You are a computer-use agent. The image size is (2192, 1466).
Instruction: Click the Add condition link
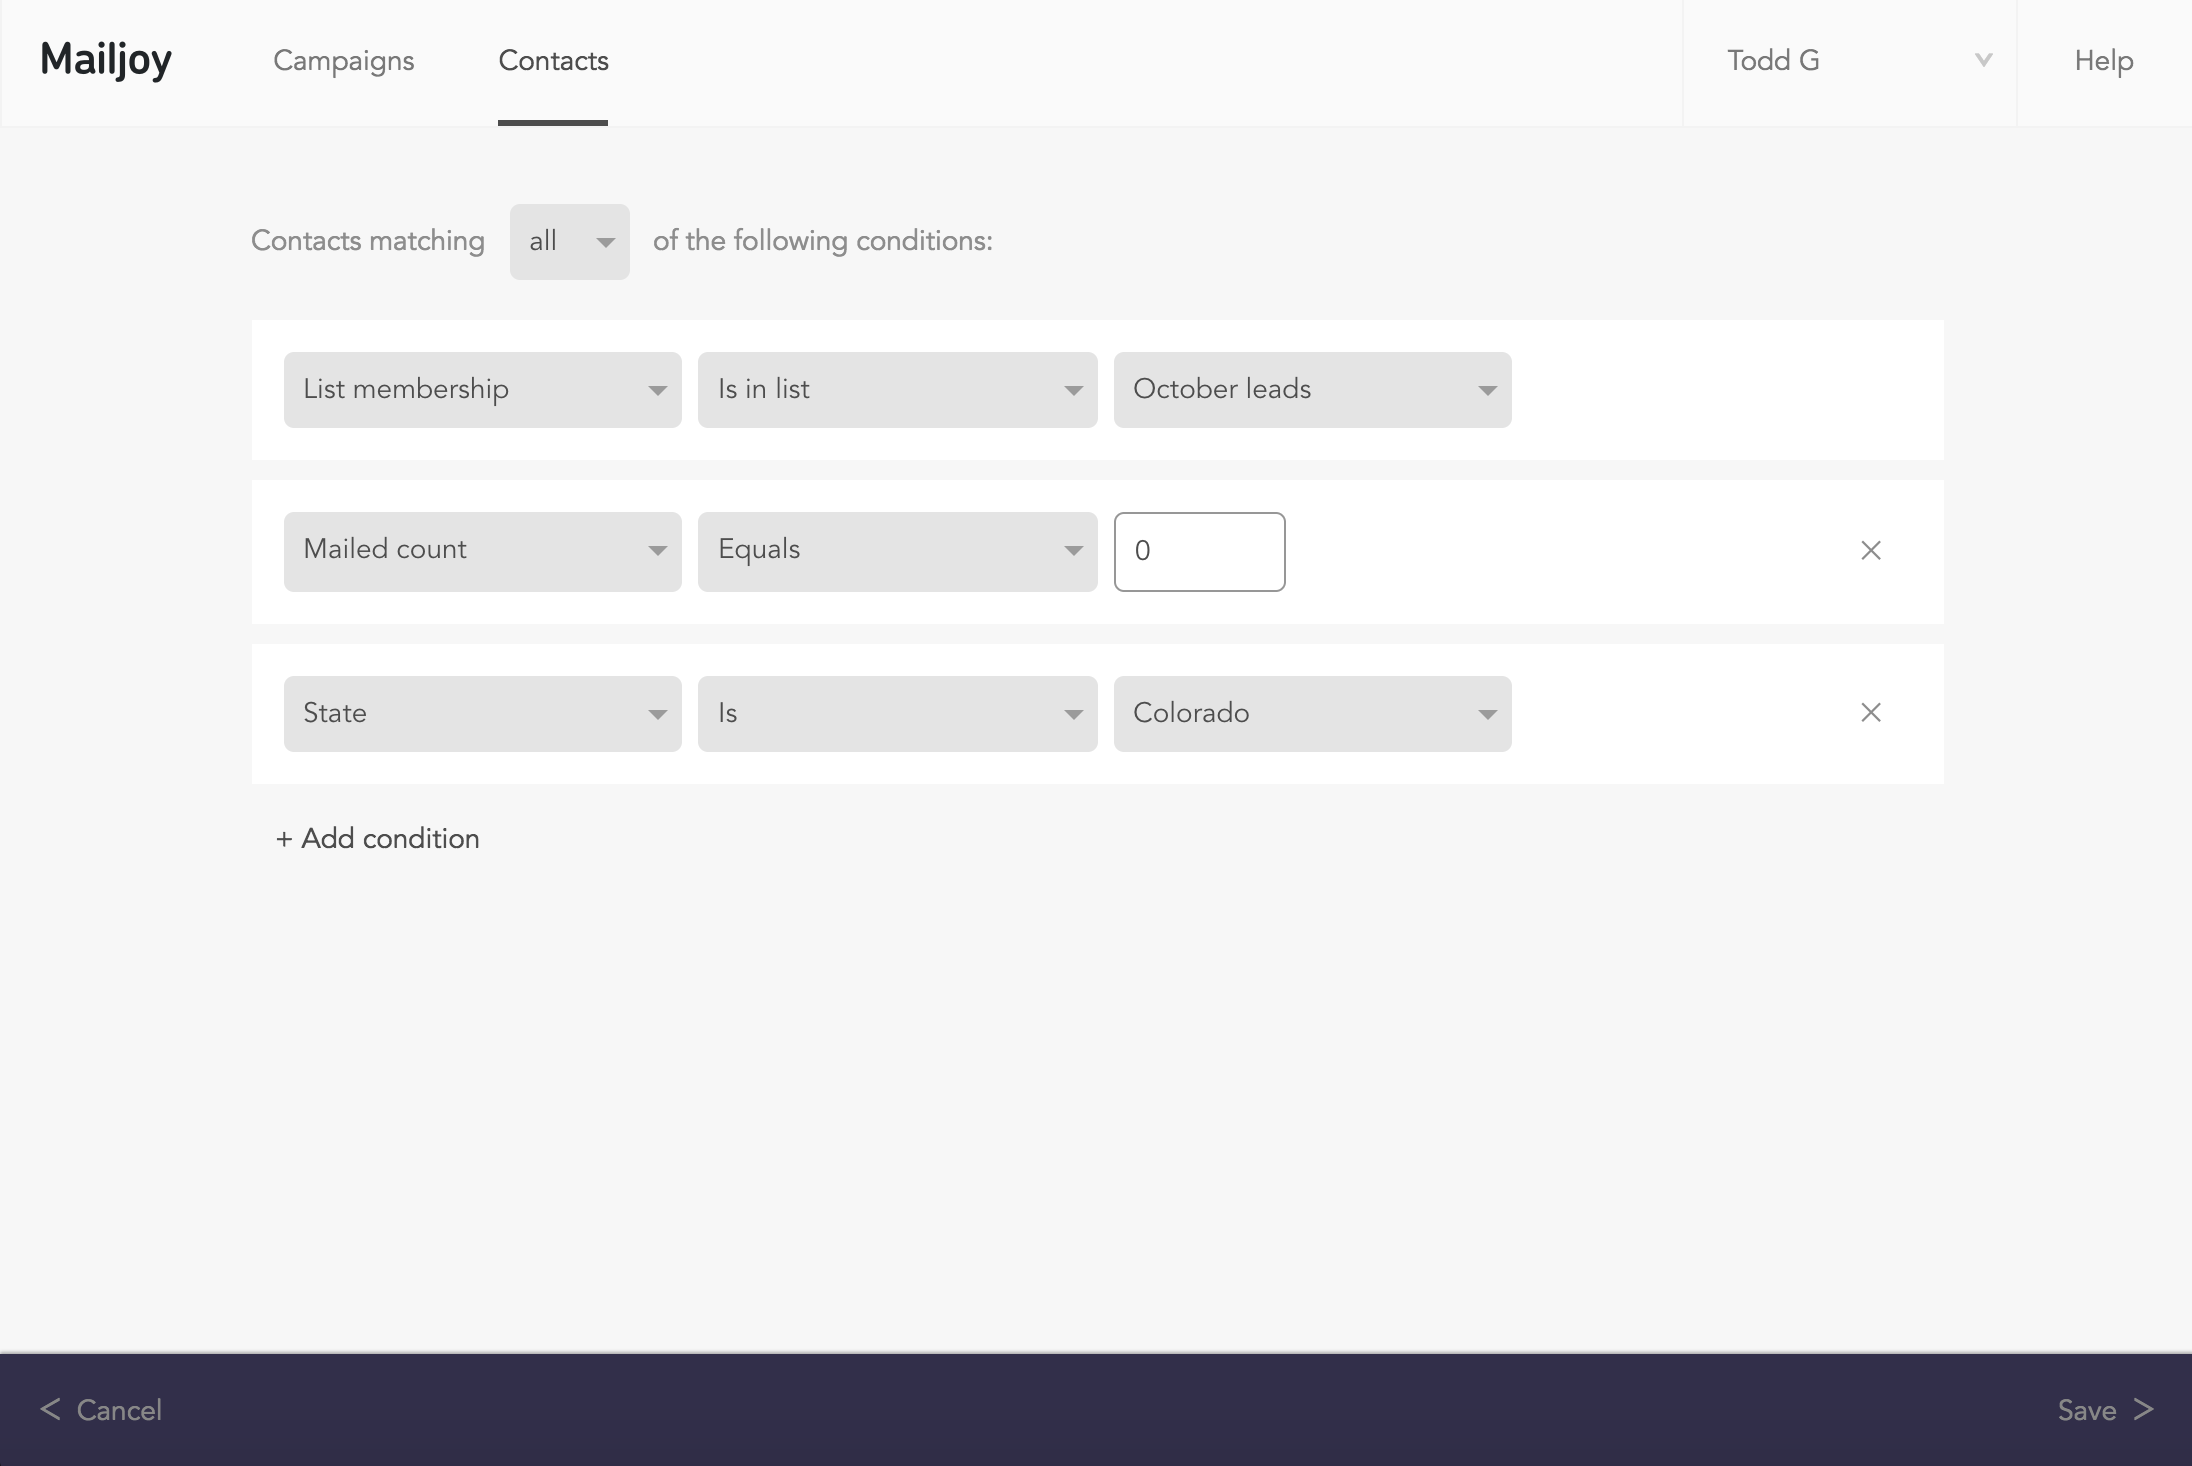pos(377,838)
